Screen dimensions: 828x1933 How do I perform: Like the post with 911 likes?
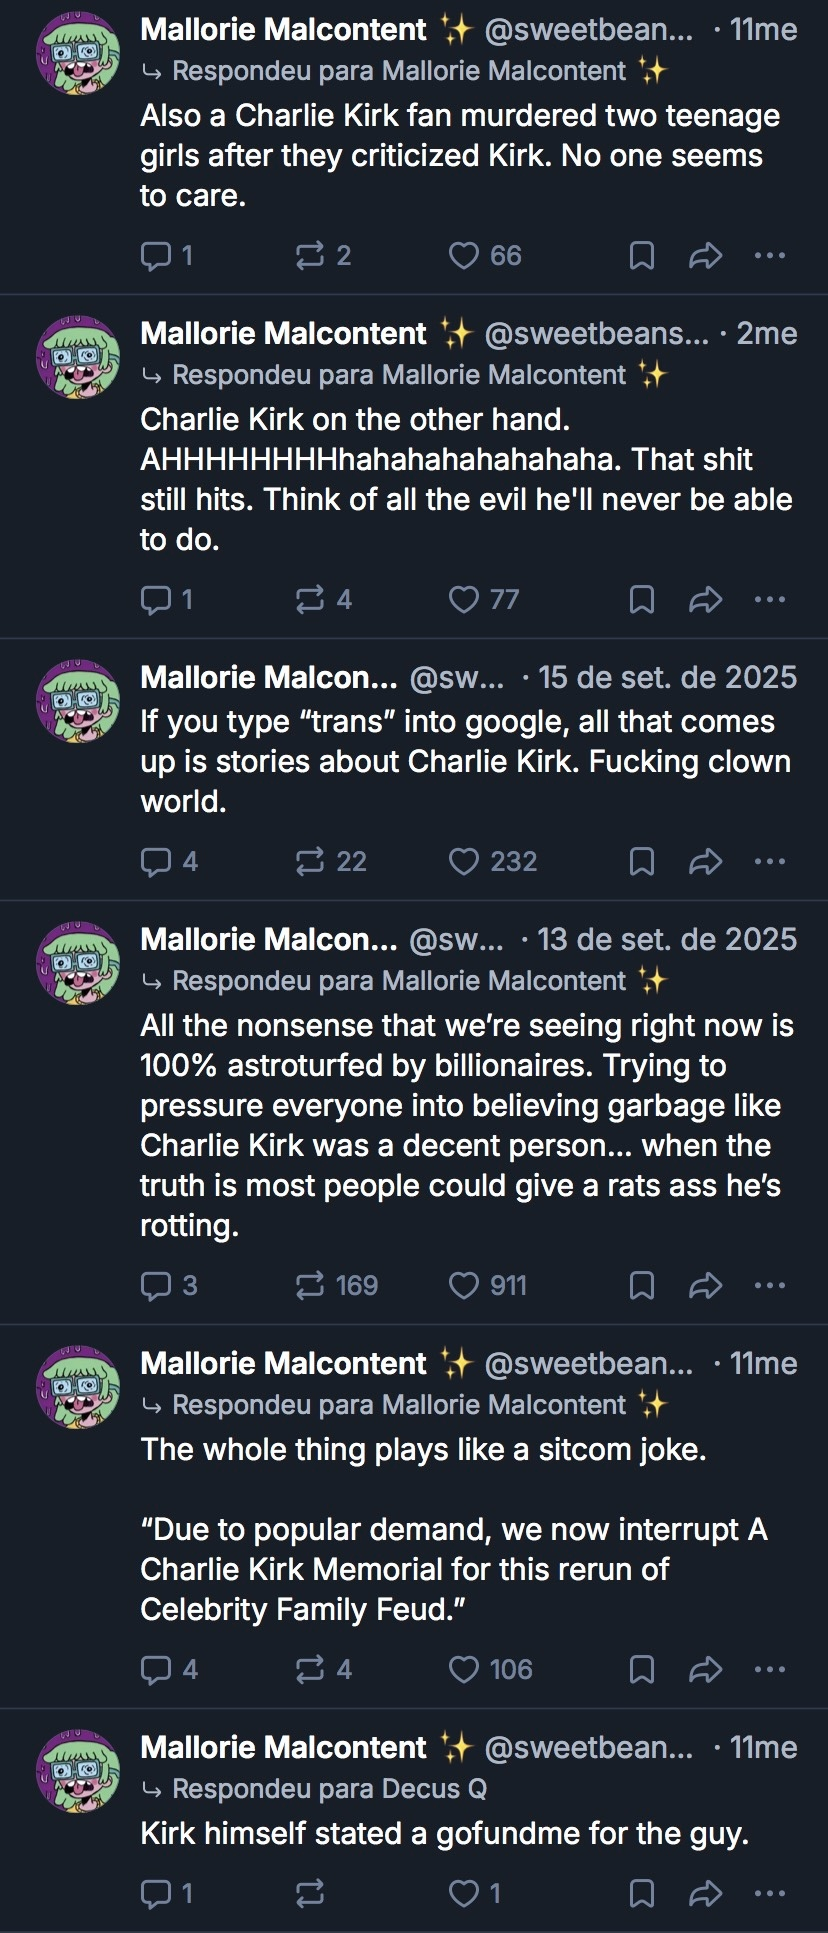tap(487, 1285)
